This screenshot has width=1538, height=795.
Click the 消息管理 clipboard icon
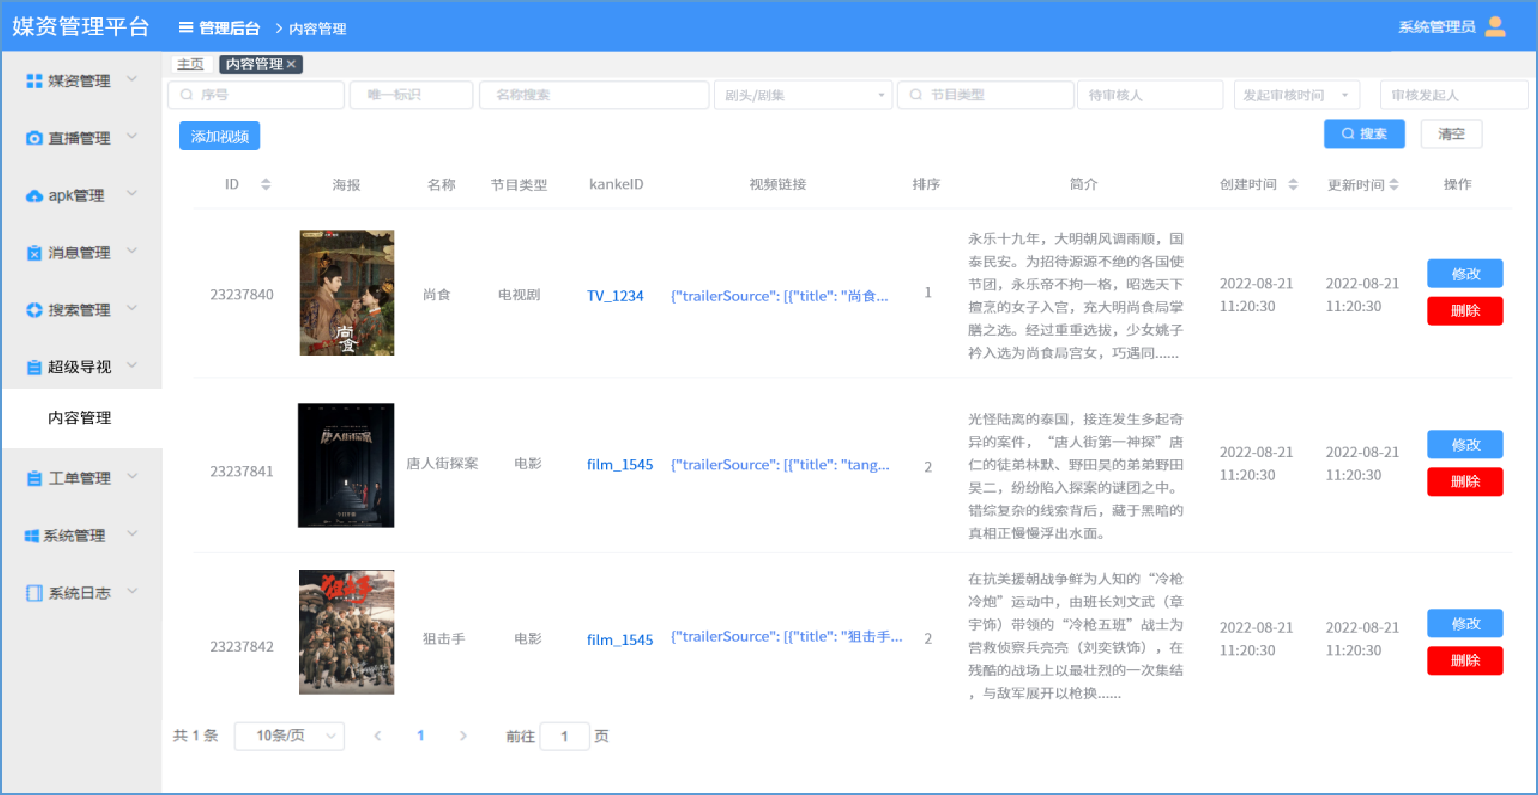[34, 253]
